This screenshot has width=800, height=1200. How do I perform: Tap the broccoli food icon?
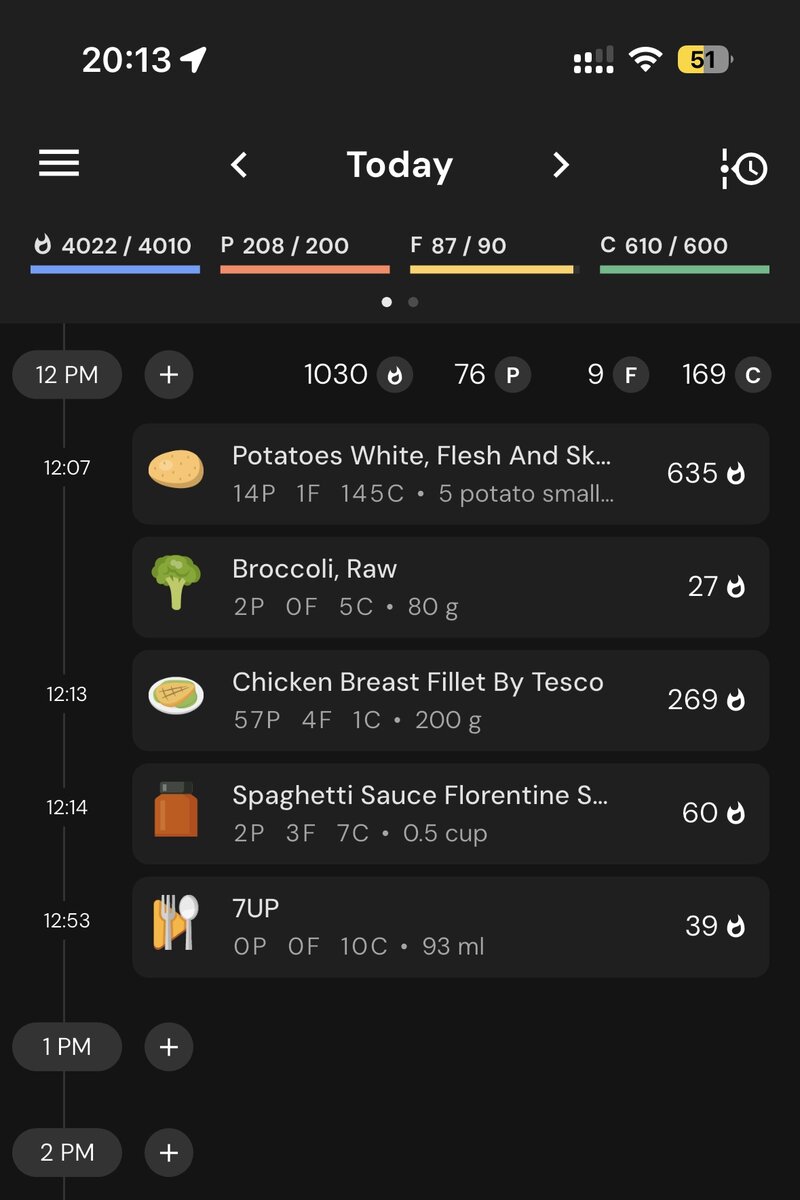click(176, 583)
